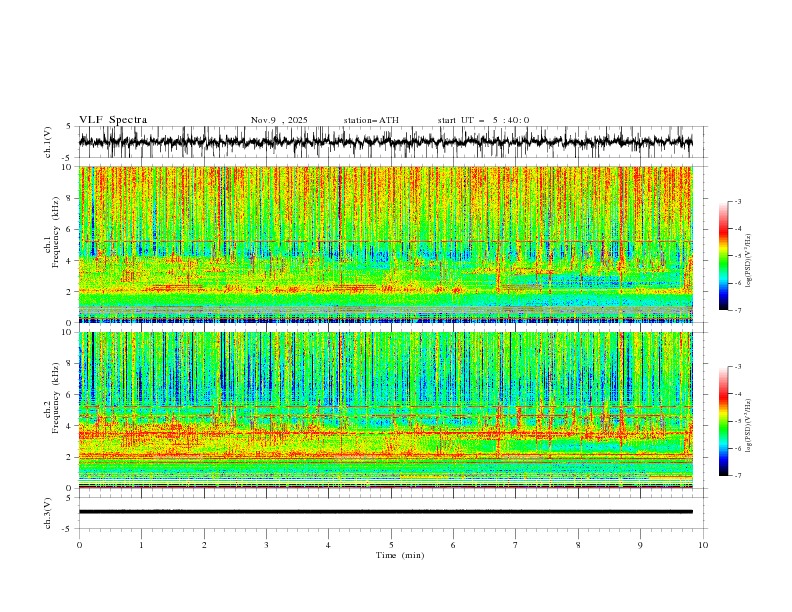Click the time axis tick label '10'
Viewport: 792px width, 612px height.
click(703, 545)
